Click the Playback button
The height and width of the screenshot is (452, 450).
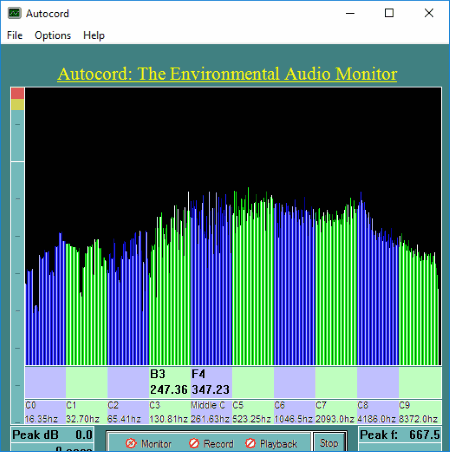[x=271, y=444]
